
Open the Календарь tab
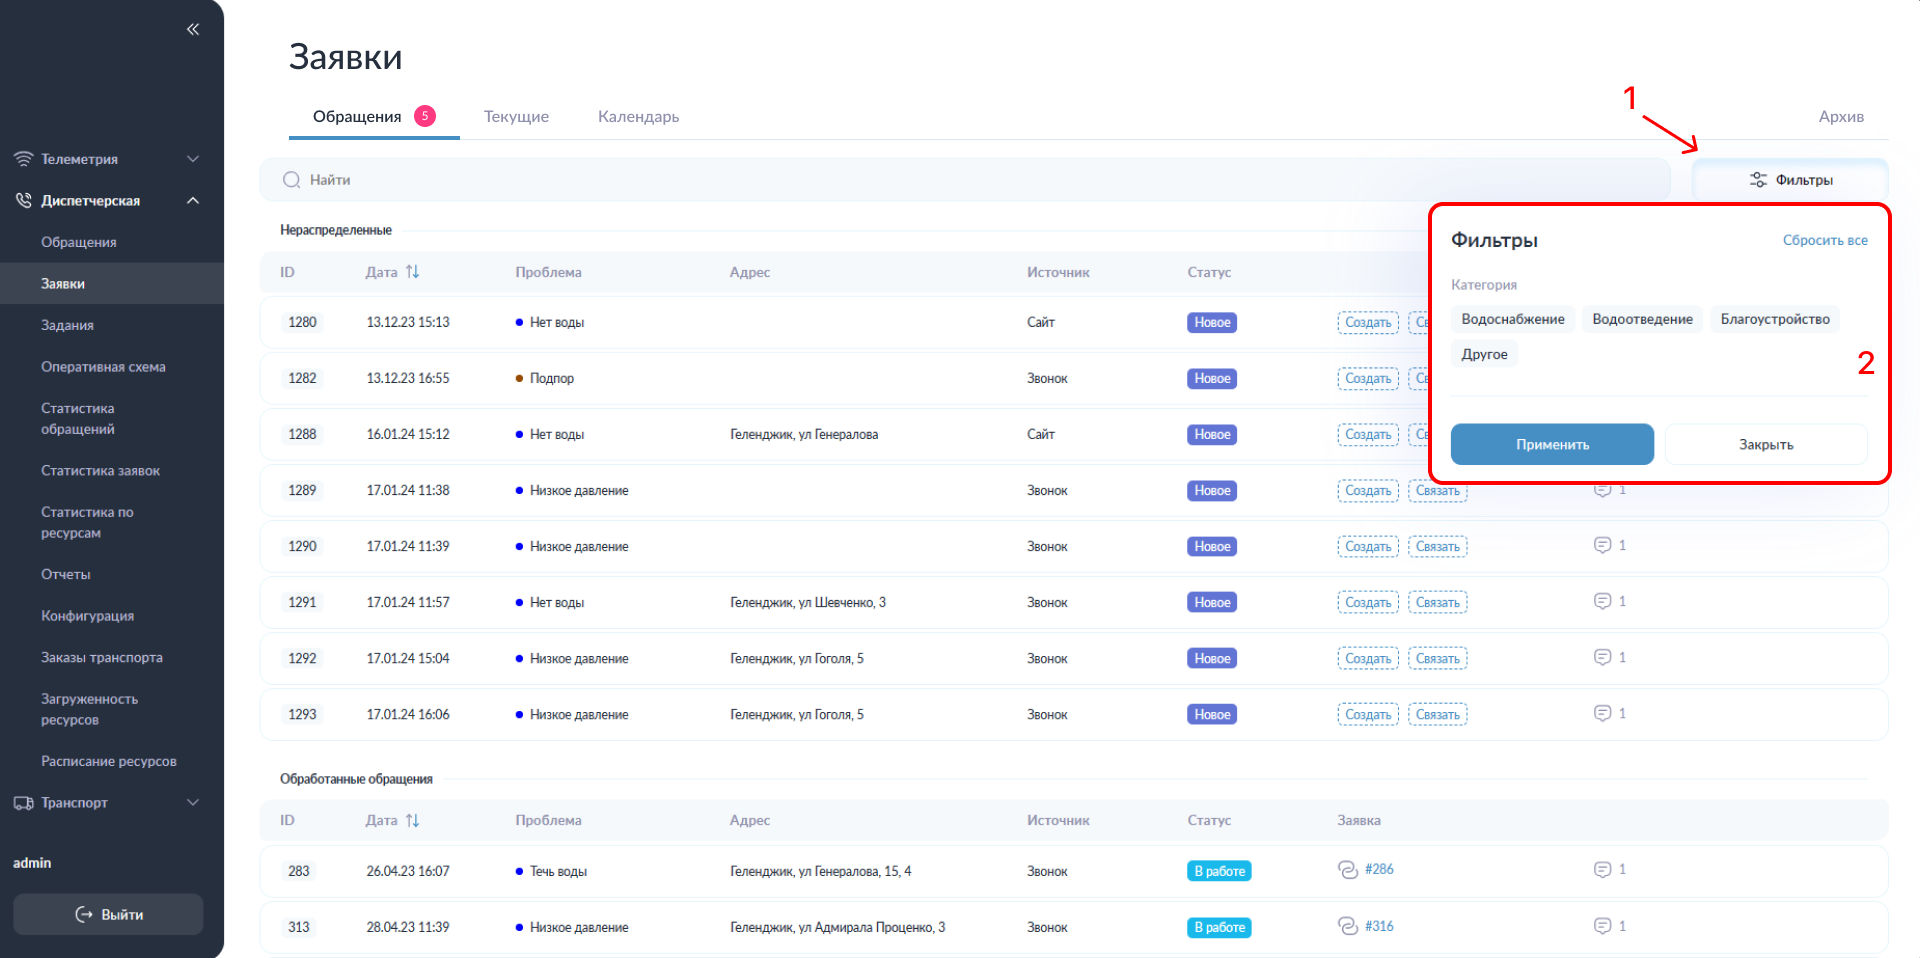(638, 117)
